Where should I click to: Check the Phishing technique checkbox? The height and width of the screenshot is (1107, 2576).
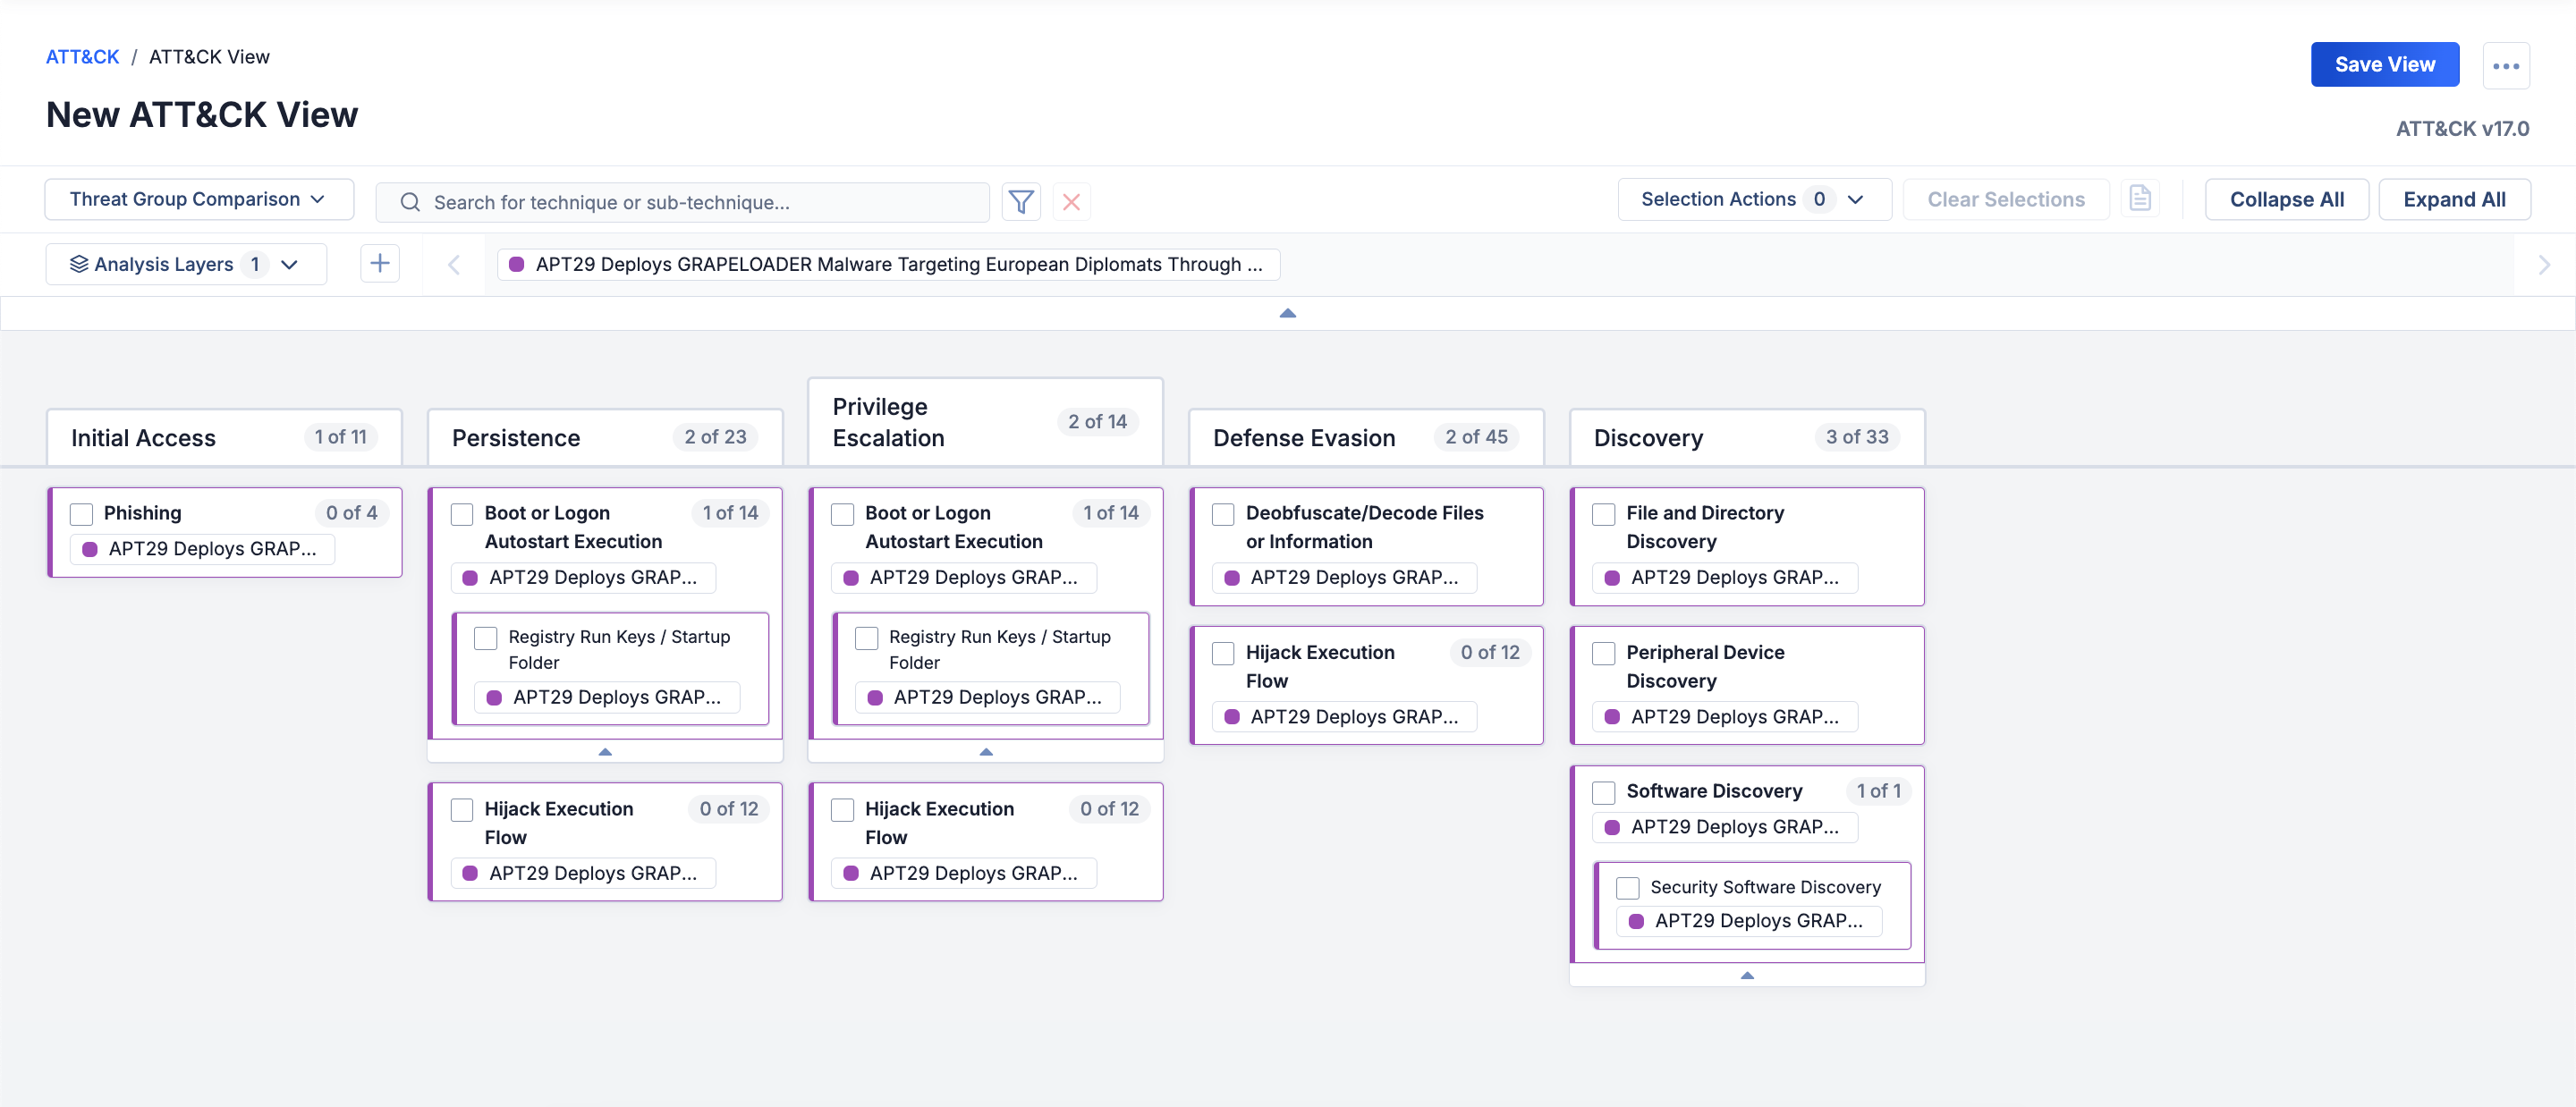[x=82, y=513]
